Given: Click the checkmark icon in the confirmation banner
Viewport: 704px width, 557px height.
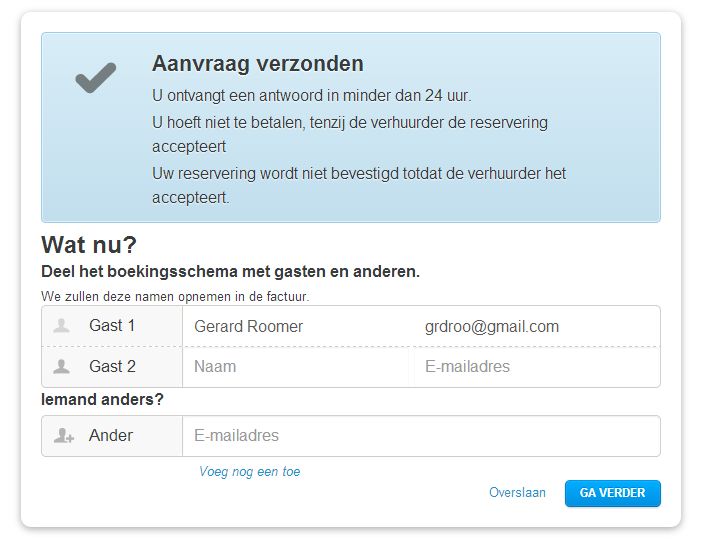Looking at the screenshot, I should 96,78.
